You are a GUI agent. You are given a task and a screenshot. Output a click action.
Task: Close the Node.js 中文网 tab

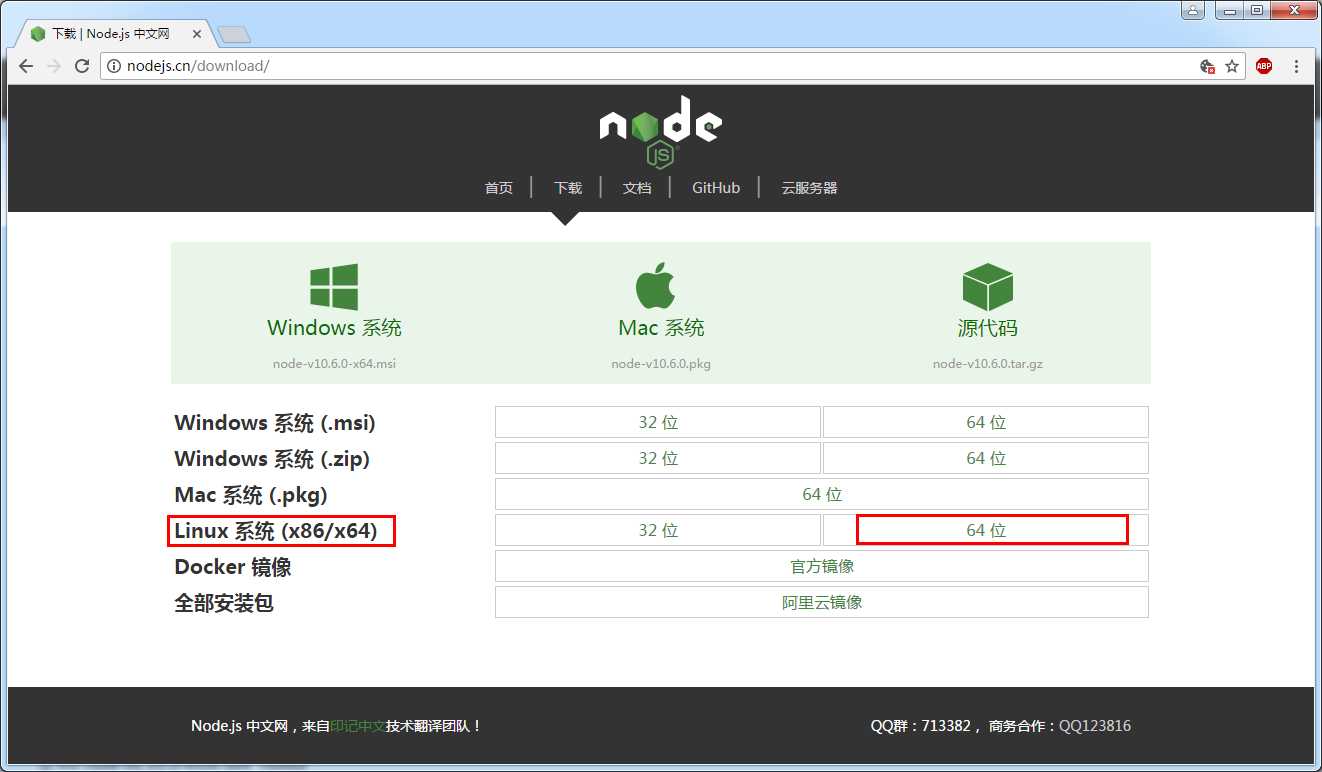(197, 34)
